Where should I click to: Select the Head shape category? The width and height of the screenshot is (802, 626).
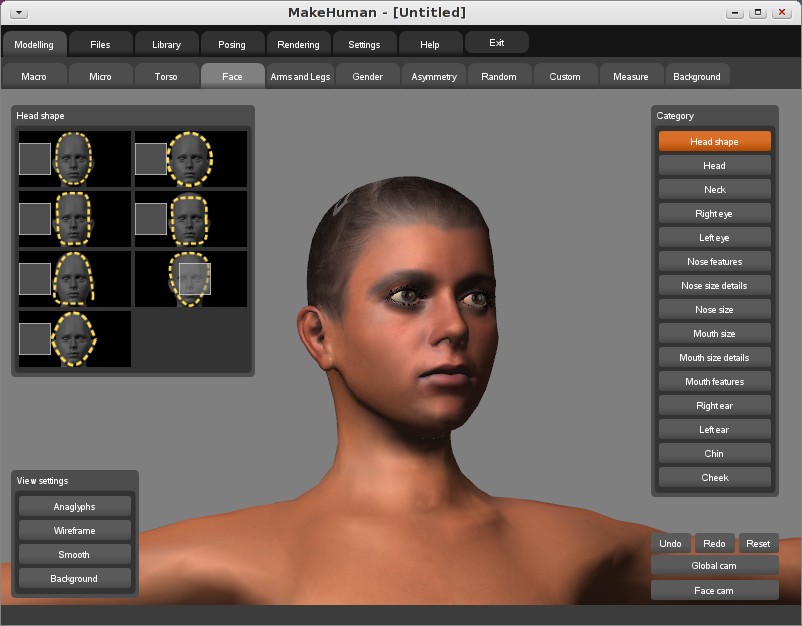coord(715,141)
